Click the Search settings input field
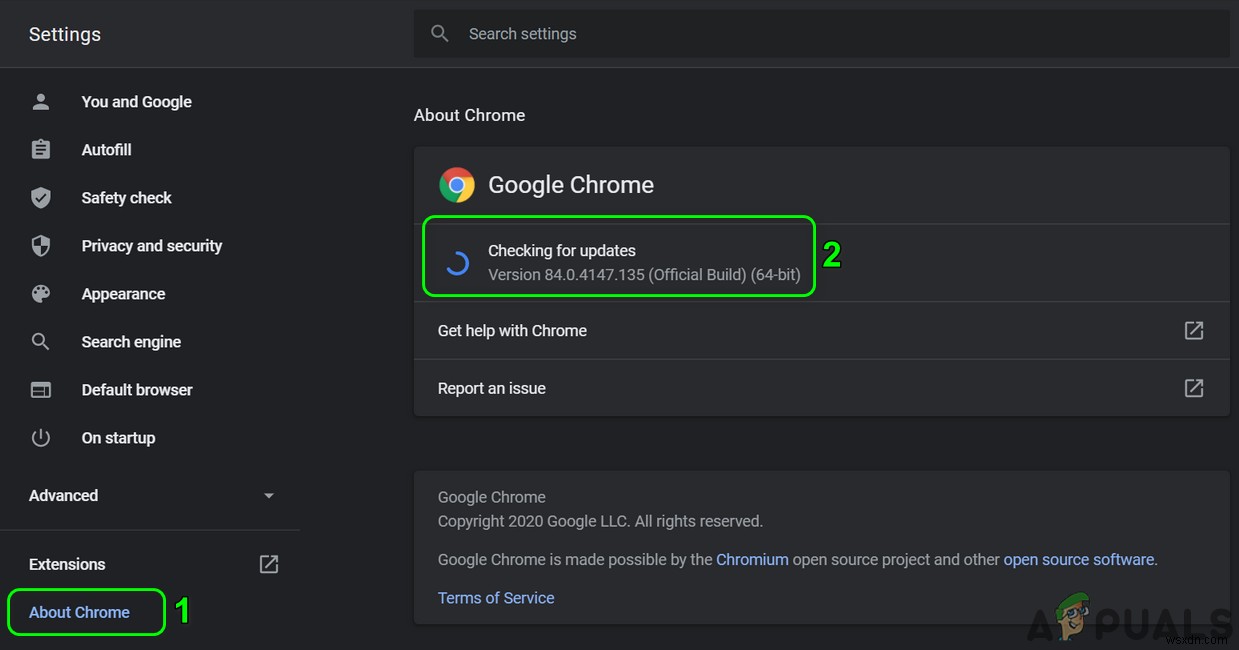Image resolution: width=1239 pixels, height=650 pixels. (x=700, y=33)
